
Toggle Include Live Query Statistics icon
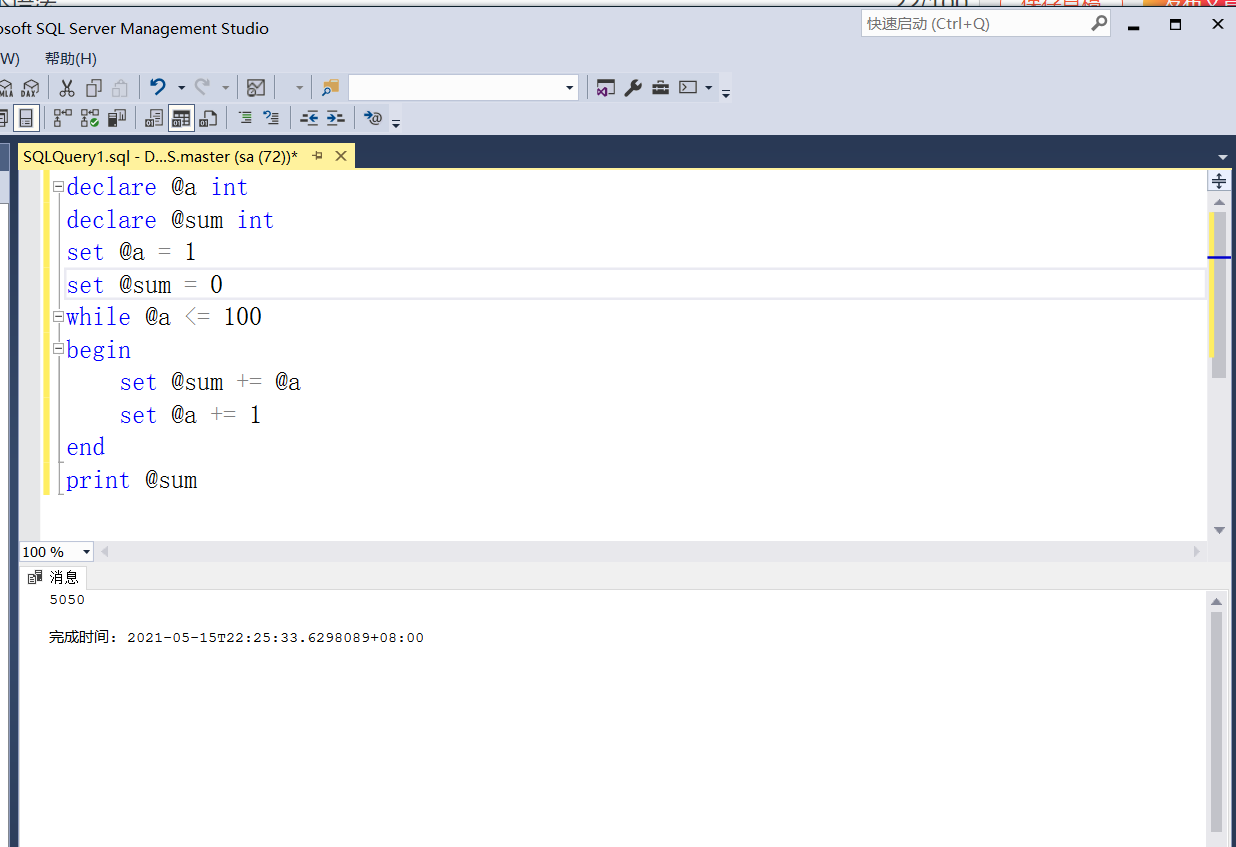click(x=118, y=118)
